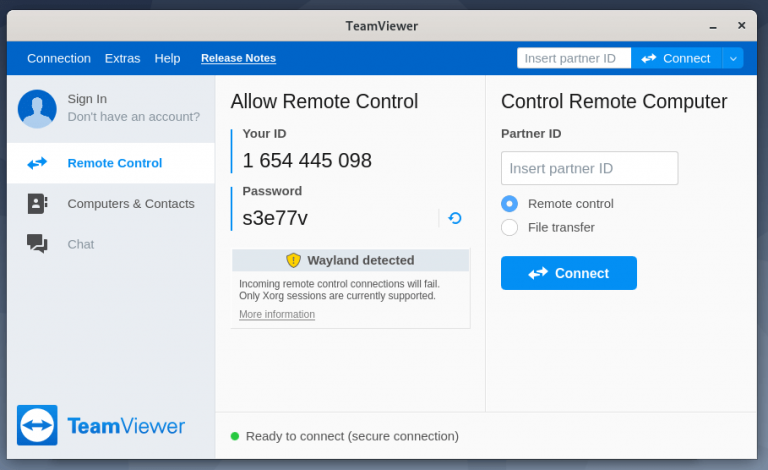Image resolution: width=768 pixels, height=470 pixels.
Task: Click the Remote Control arrows icon in sidebar
Action: pos(37,163)
